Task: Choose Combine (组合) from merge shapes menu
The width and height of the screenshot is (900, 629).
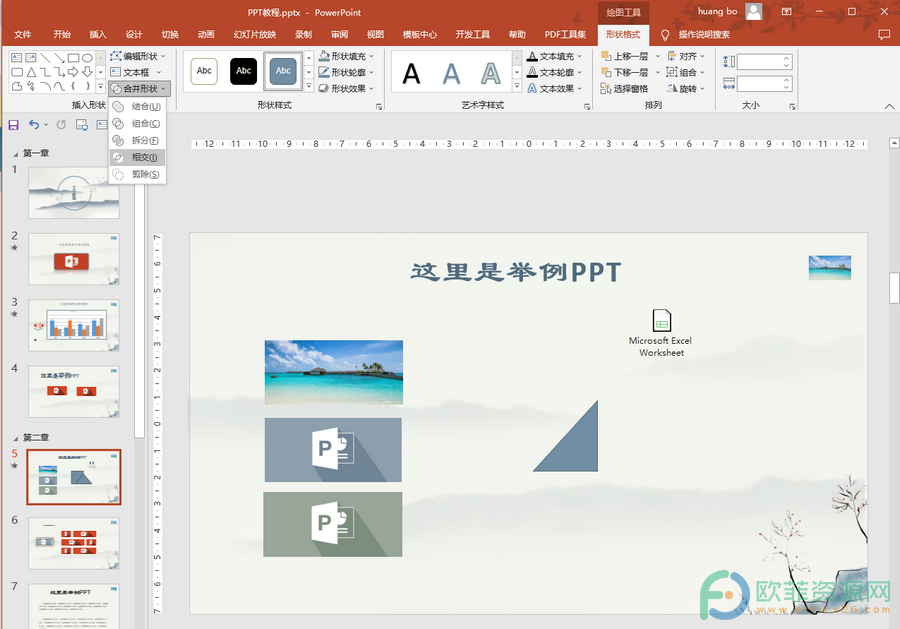Action: [138, 123]
